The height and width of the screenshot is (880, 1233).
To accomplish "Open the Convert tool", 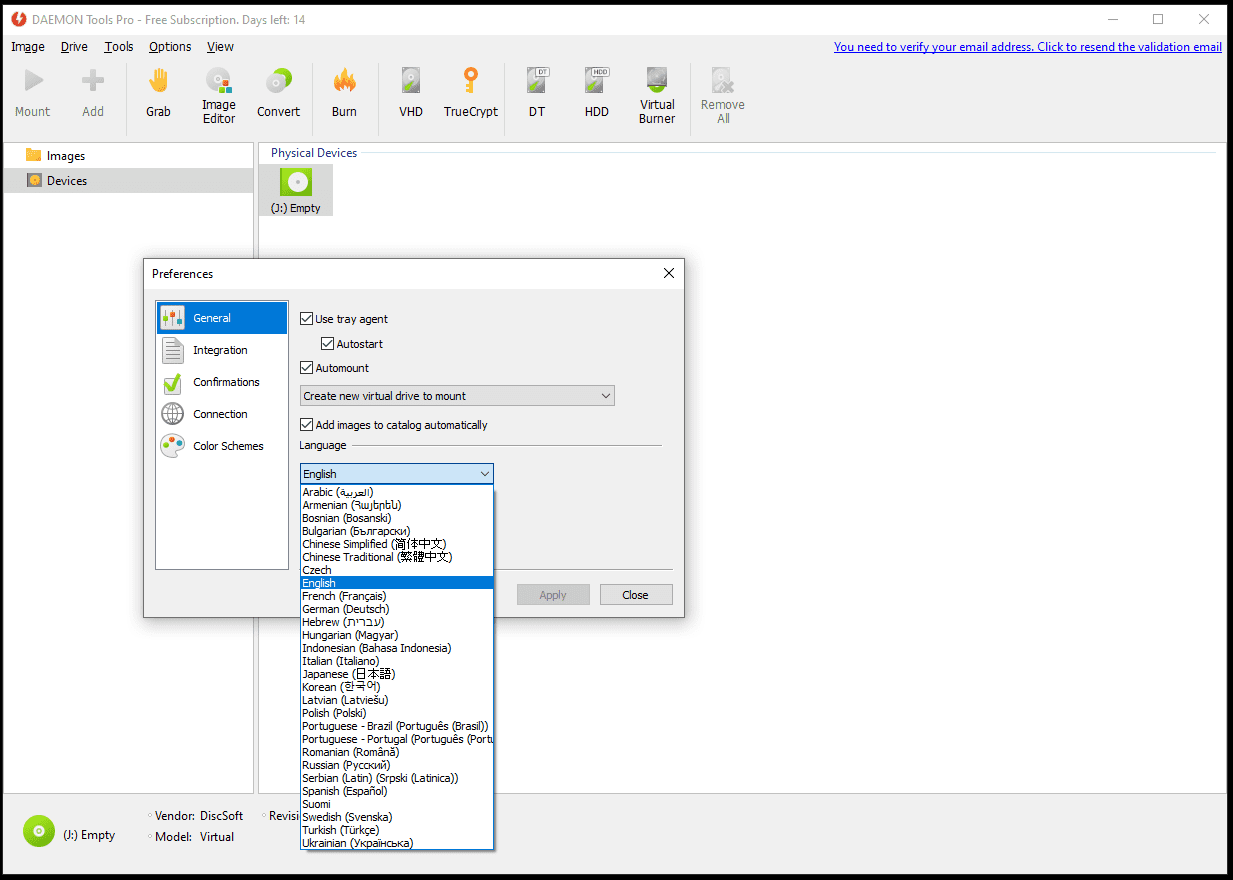I will (x=278, y=94).
